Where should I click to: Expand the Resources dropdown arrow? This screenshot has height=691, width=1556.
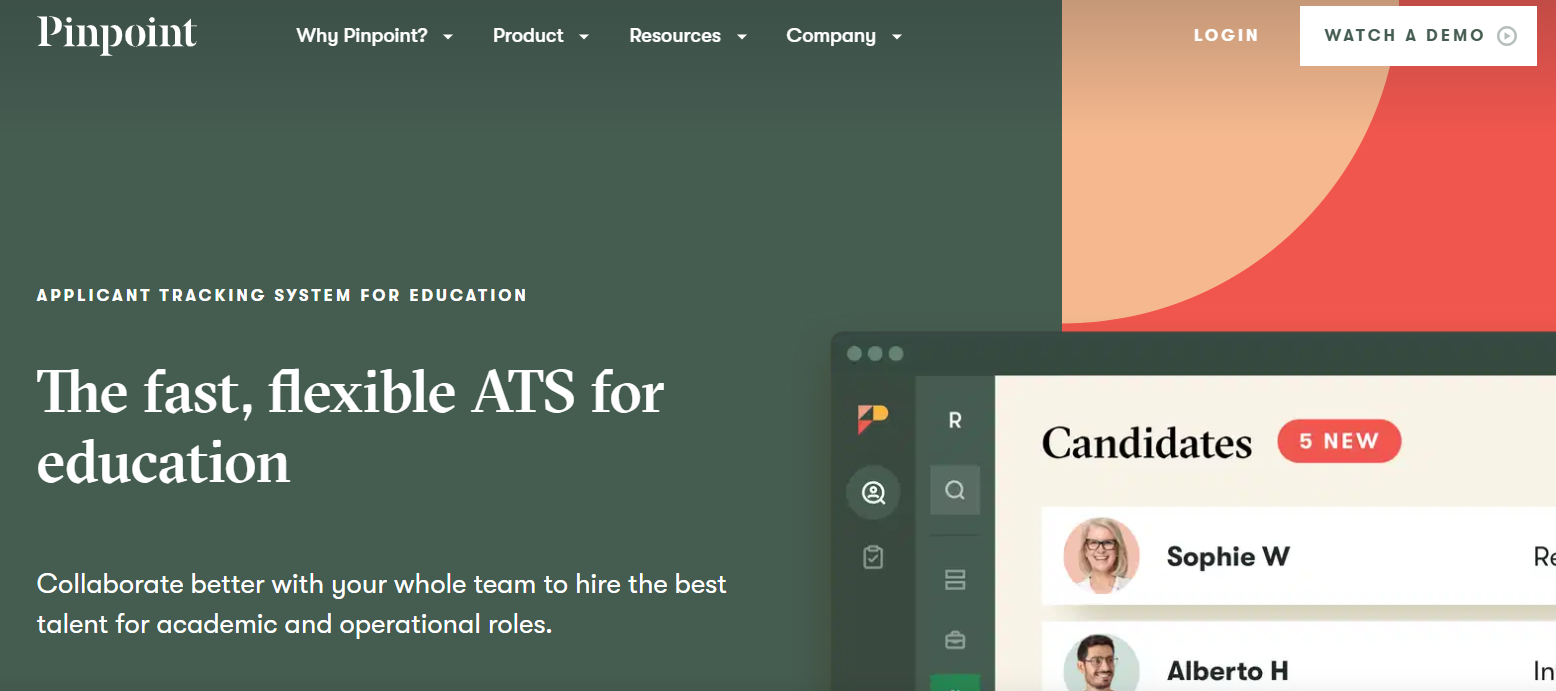(741, 37)
